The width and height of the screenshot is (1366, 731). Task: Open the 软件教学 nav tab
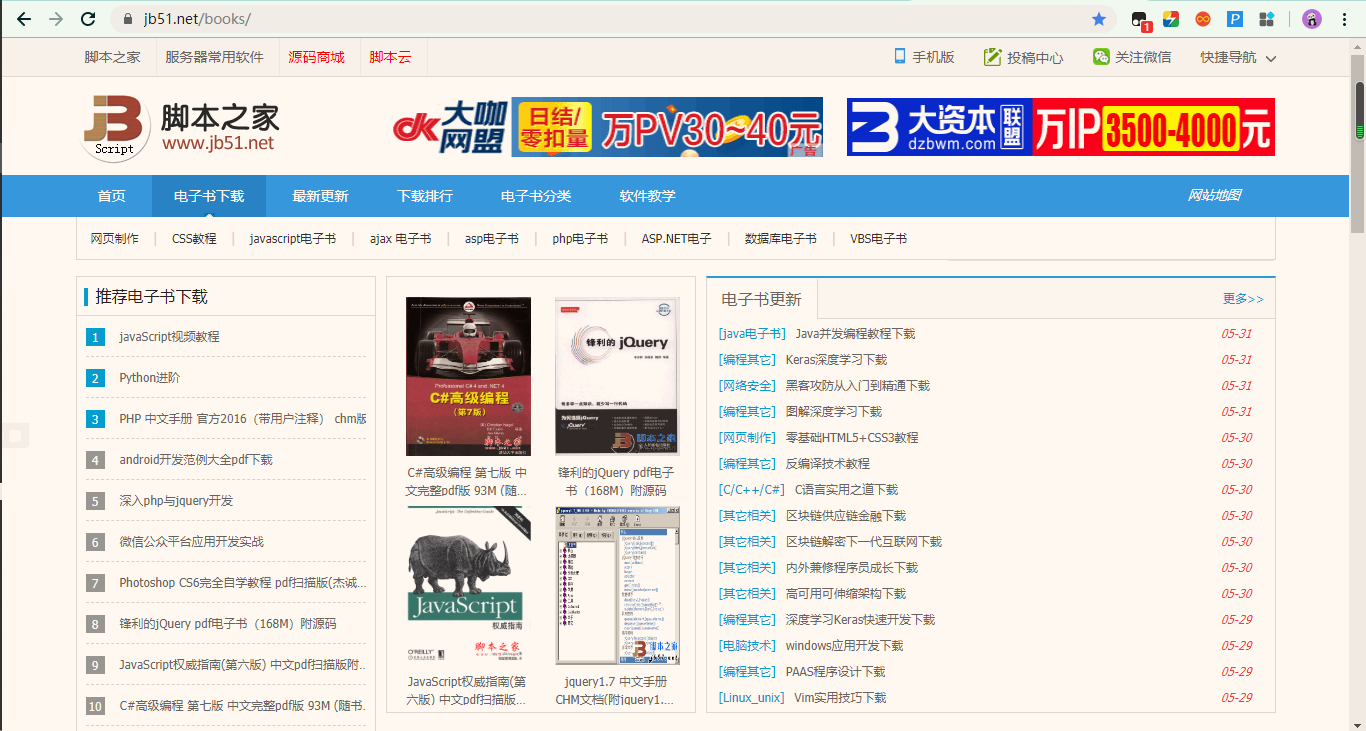point(647,196)
